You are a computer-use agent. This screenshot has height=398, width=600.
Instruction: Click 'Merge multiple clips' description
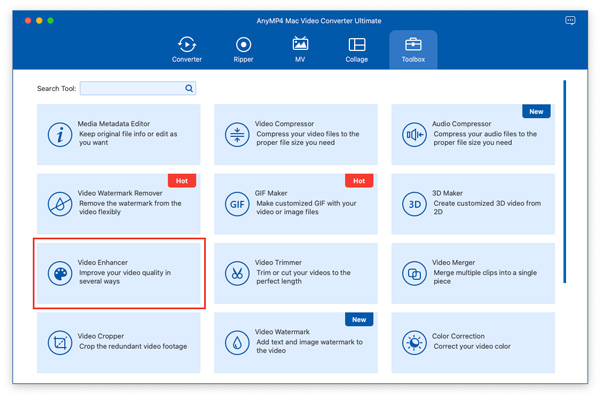tap(485, 277)
